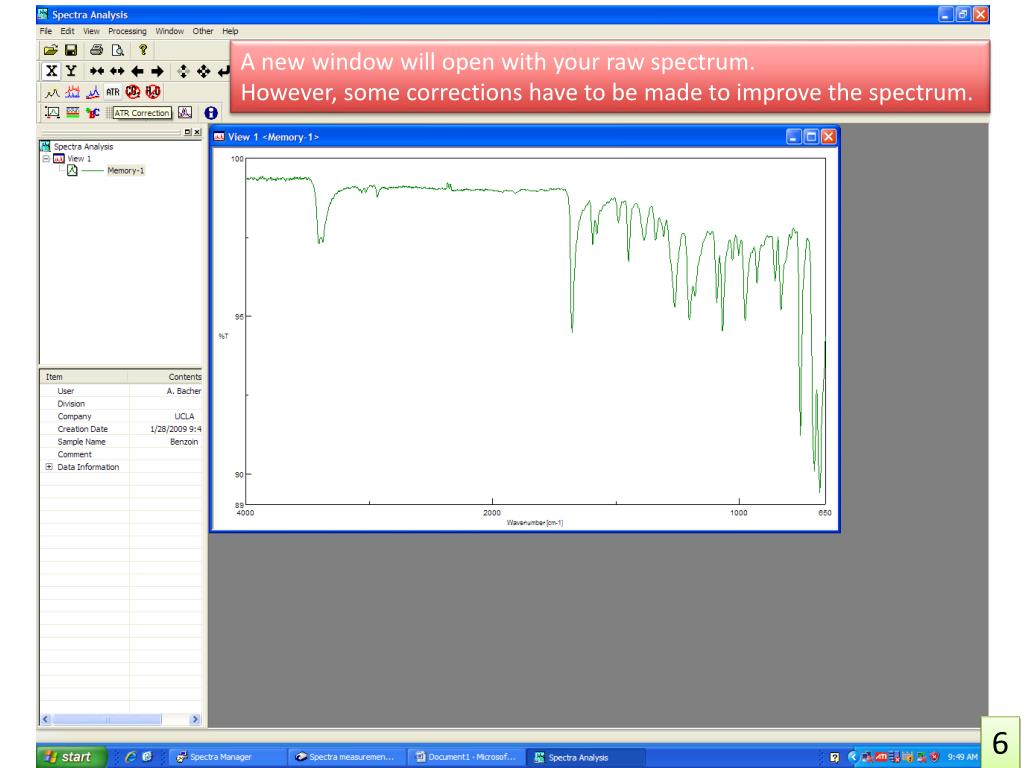Click the framed peak view icon

pos(52,113)
